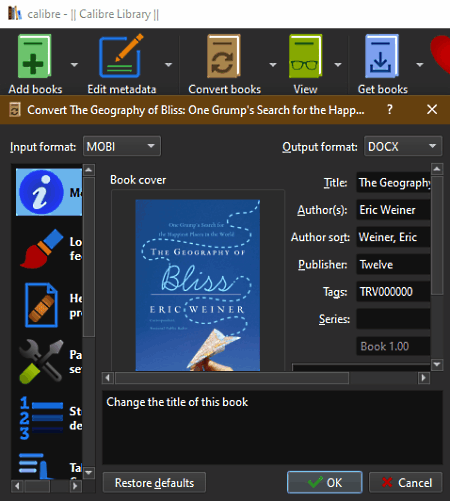The height and width of the screenshot is (501, 450).
Task: Click the red heart Donate icon
Action: tap(441, 55)
